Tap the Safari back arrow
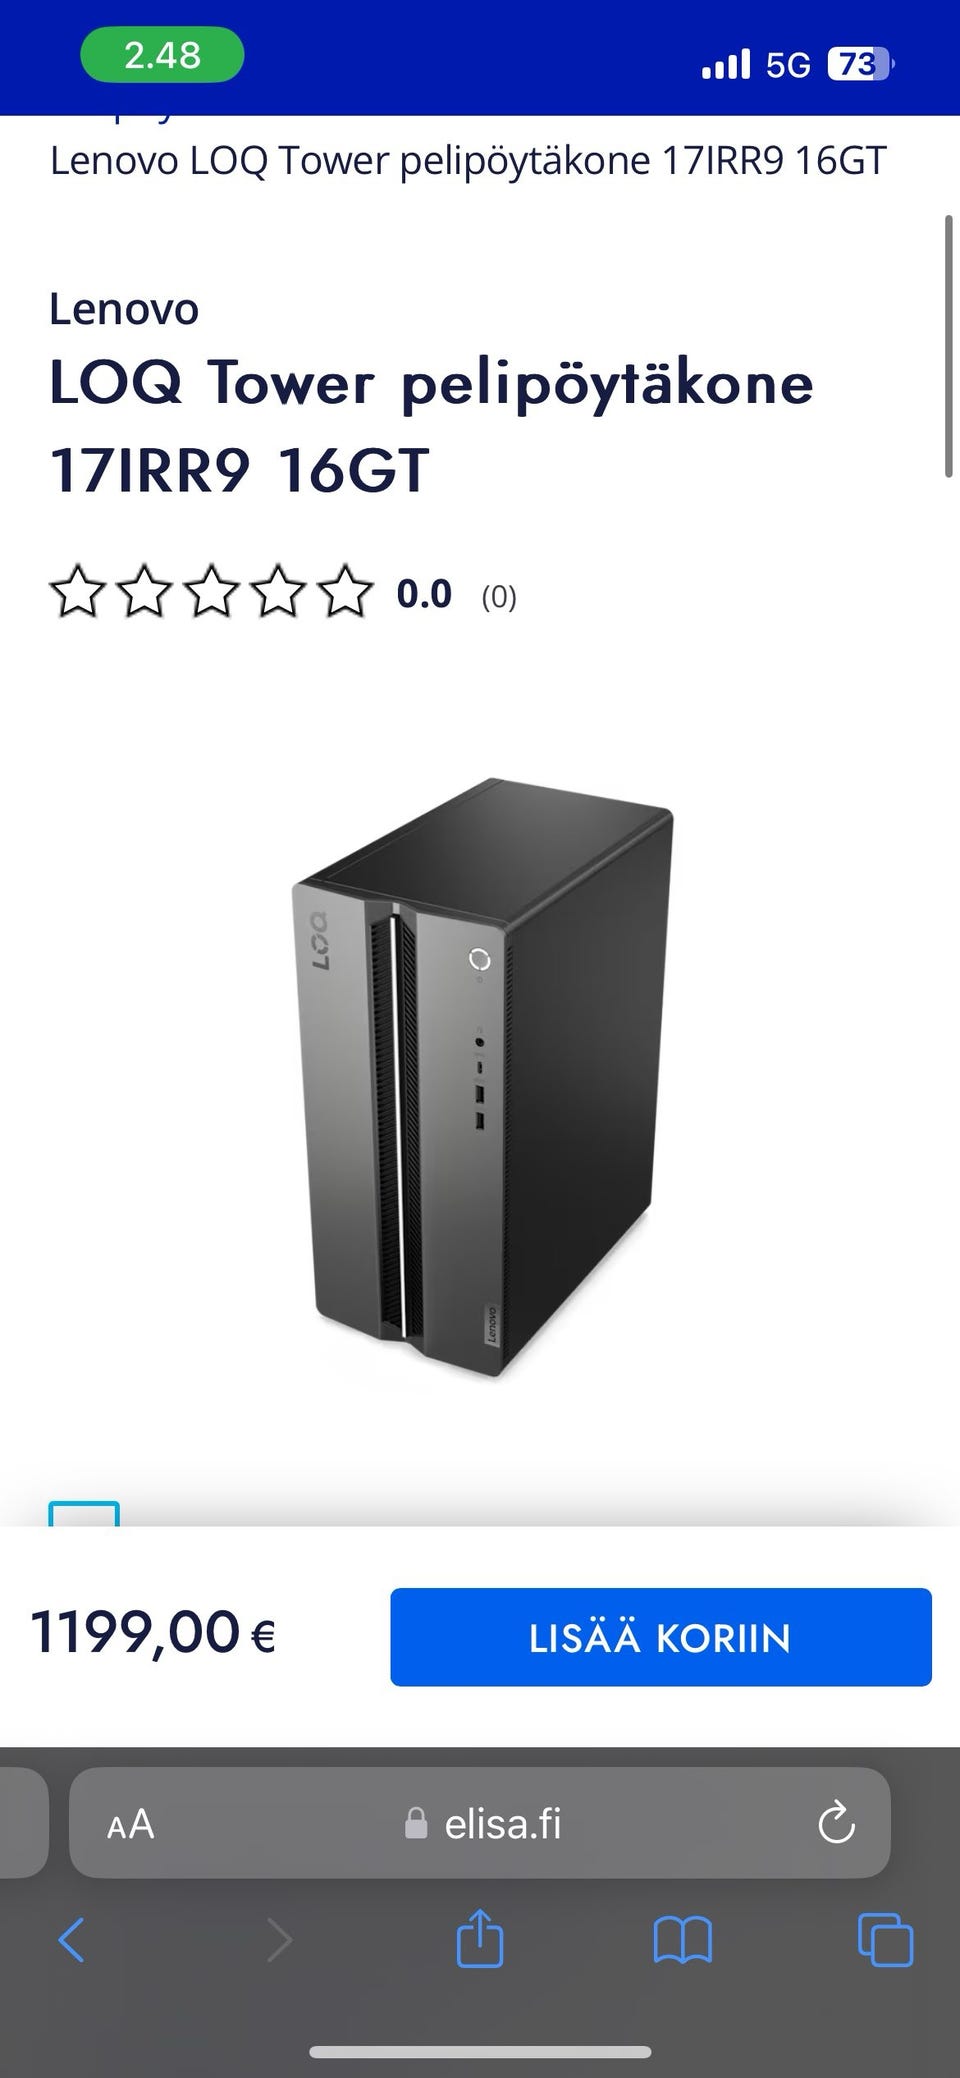 pos(71,1940)
